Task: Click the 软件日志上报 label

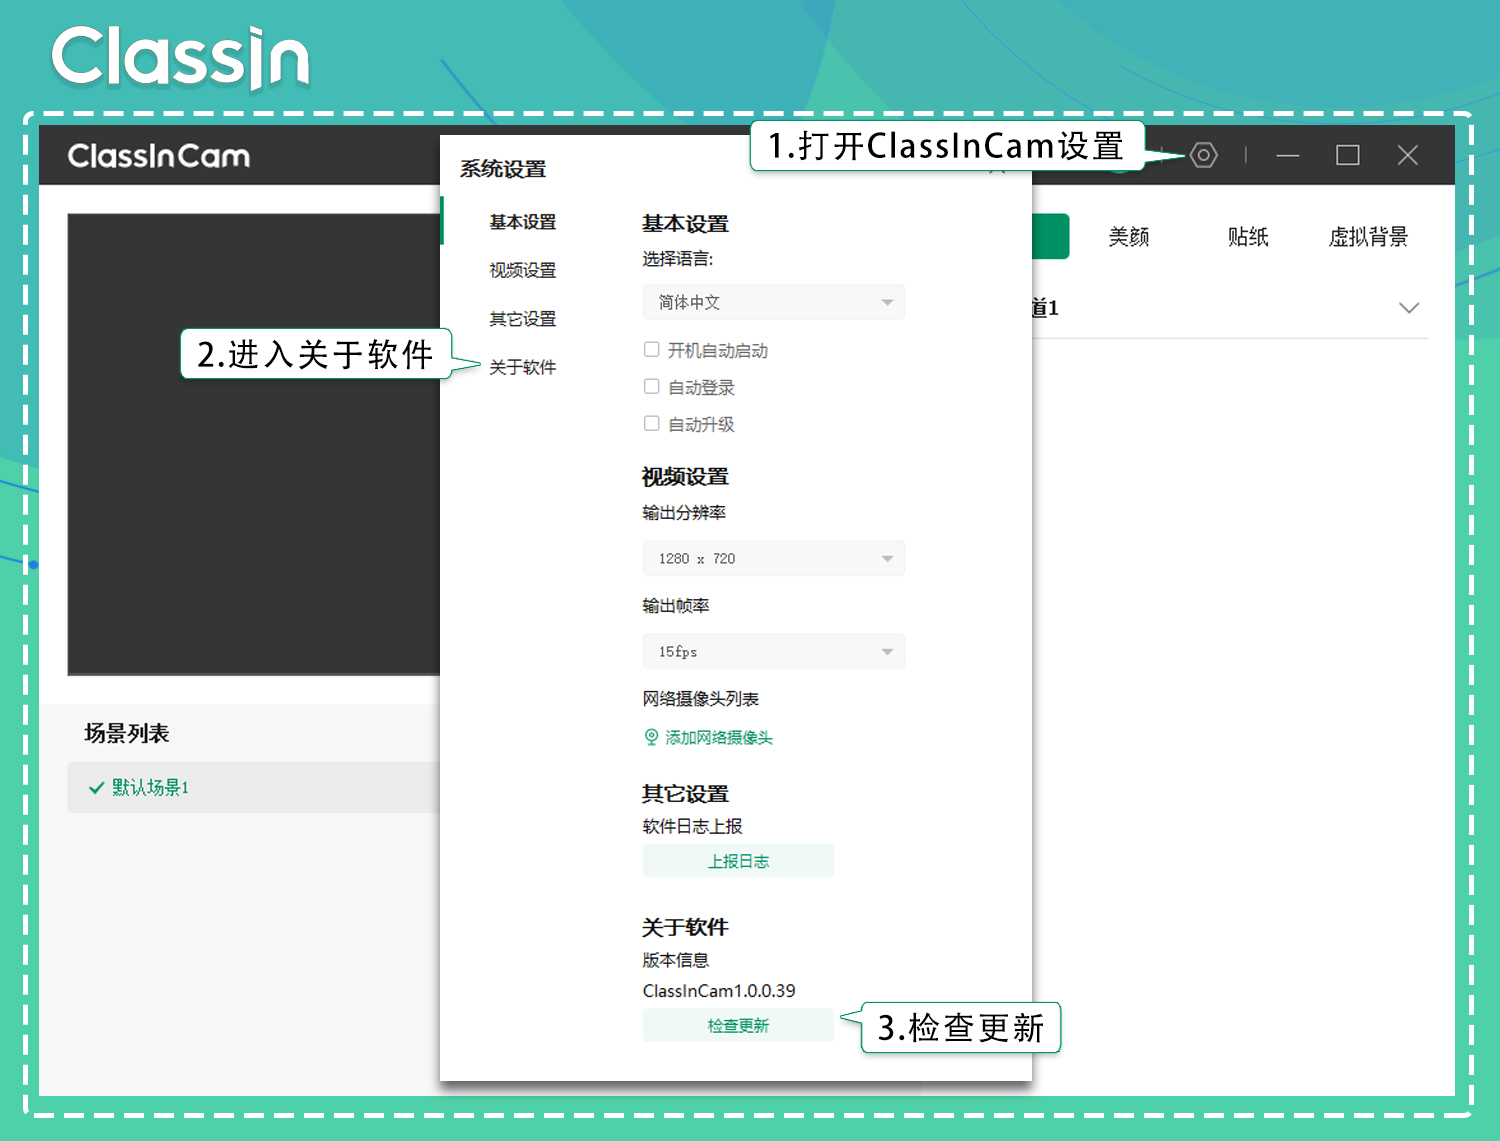Action: (692, 826)
